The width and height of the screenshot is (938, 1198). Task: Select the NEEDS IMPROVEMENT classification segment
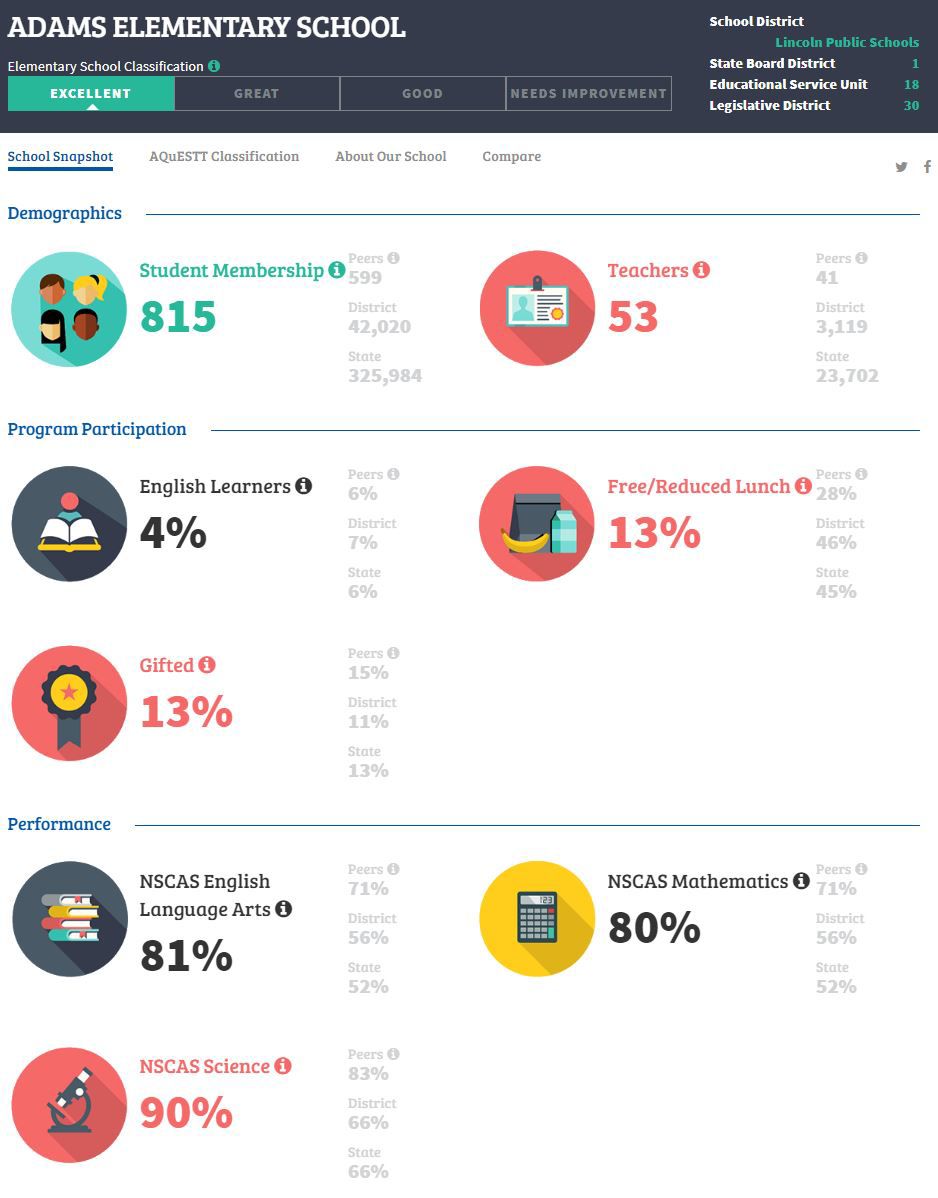pos(588,93)
